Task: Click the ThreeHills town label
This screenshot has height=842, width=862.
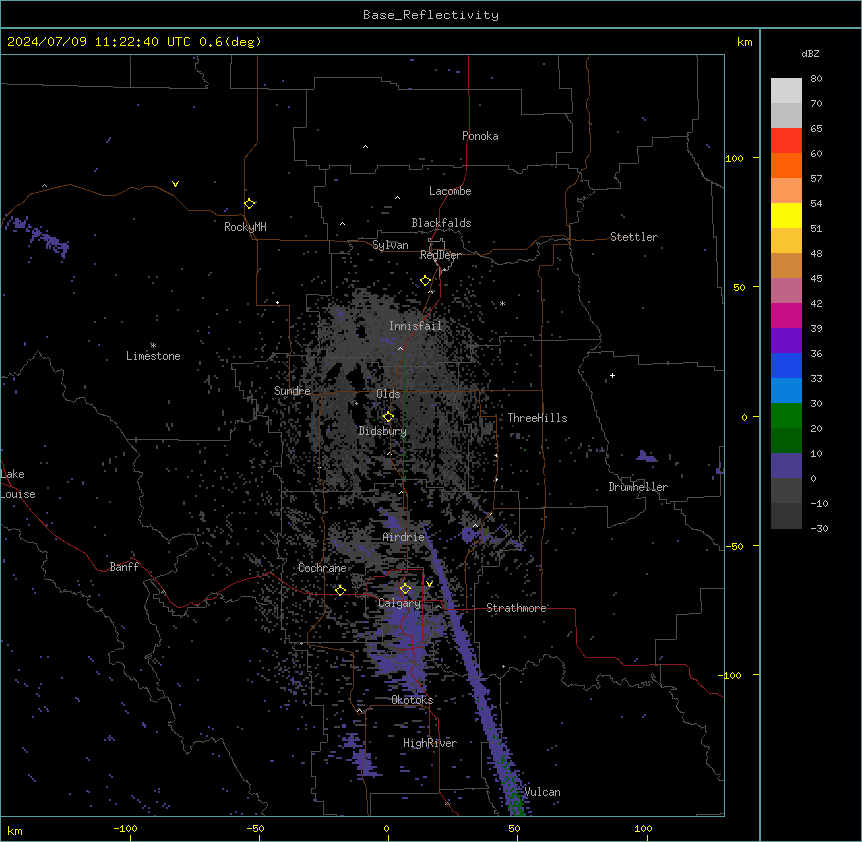Action: coord(537,418)
